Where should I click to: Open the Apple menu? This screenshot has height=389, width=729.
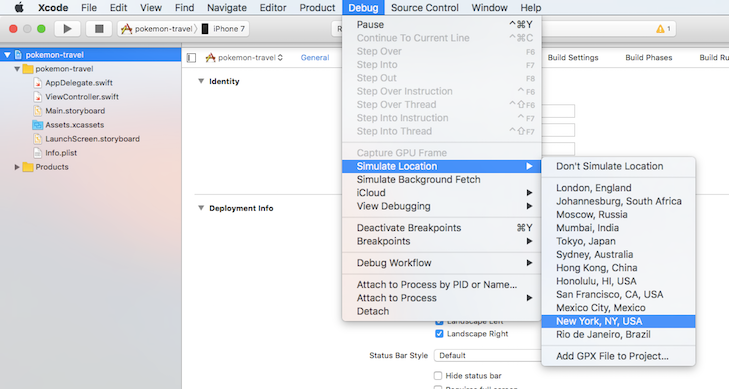[19, 7]
